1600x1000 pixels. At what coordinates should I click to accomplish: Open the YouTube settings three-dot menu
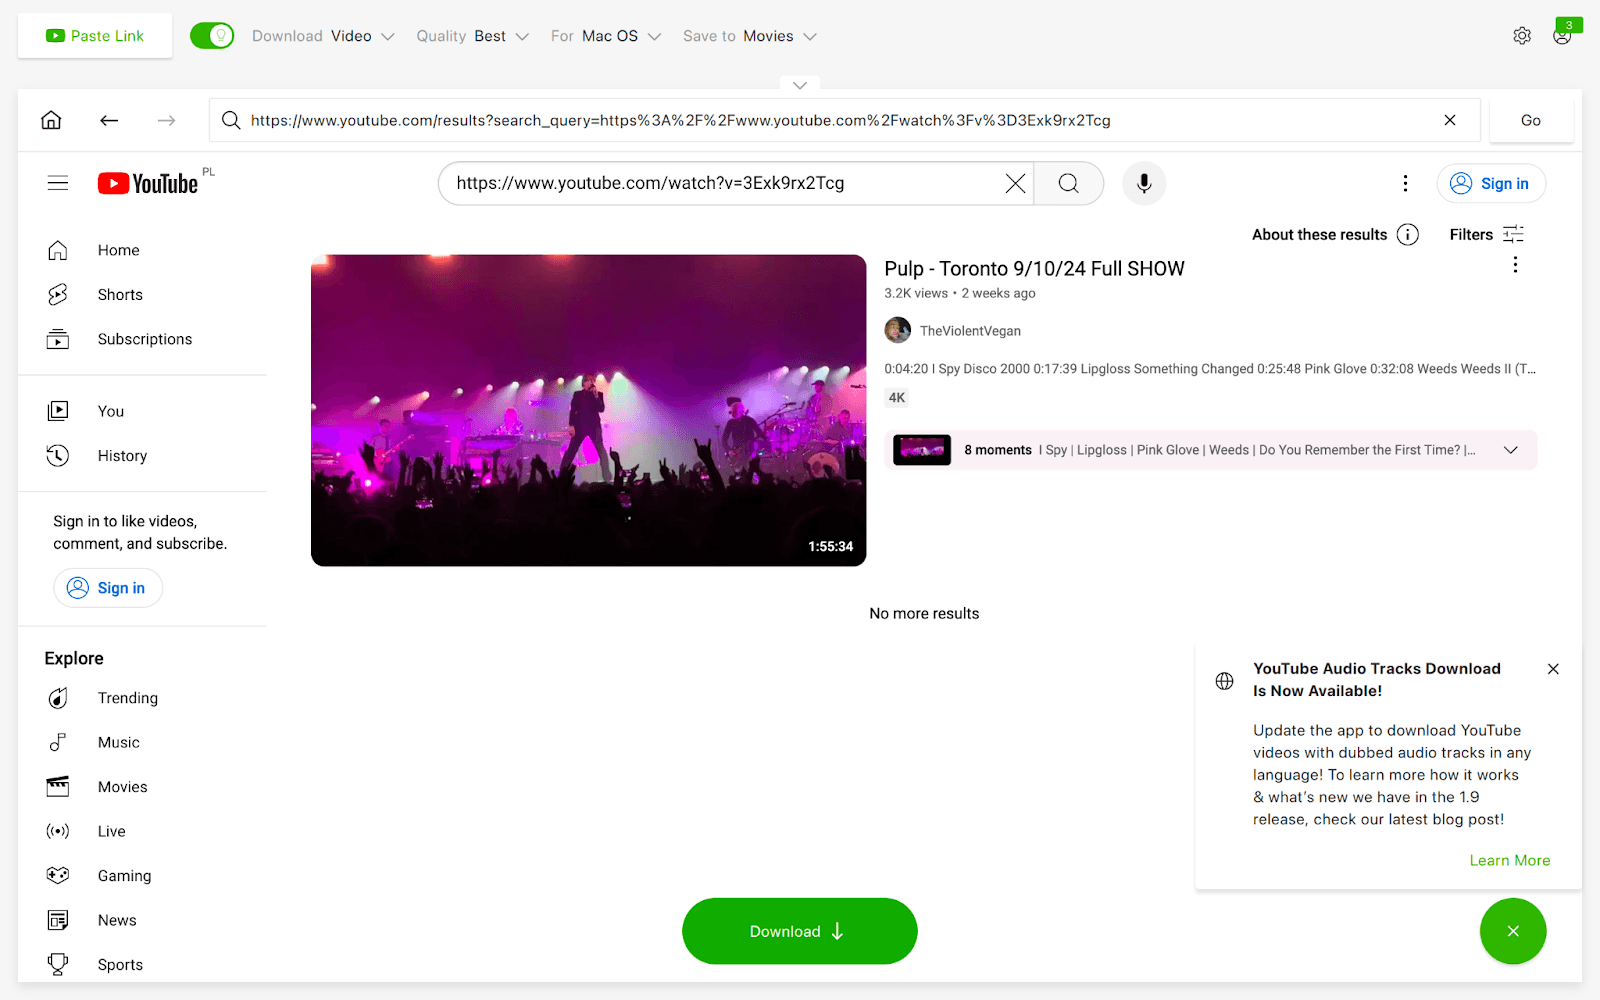click(1405, 183)
